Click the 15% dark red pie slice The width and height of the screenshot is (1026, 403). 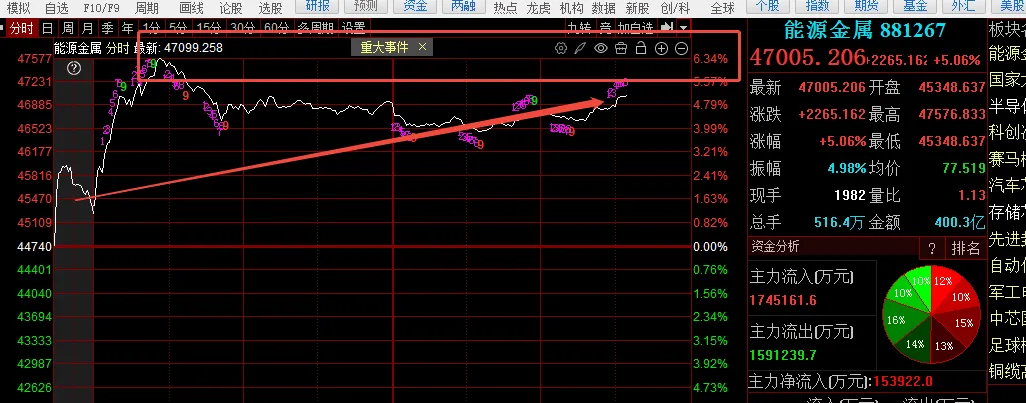point(961,322)
